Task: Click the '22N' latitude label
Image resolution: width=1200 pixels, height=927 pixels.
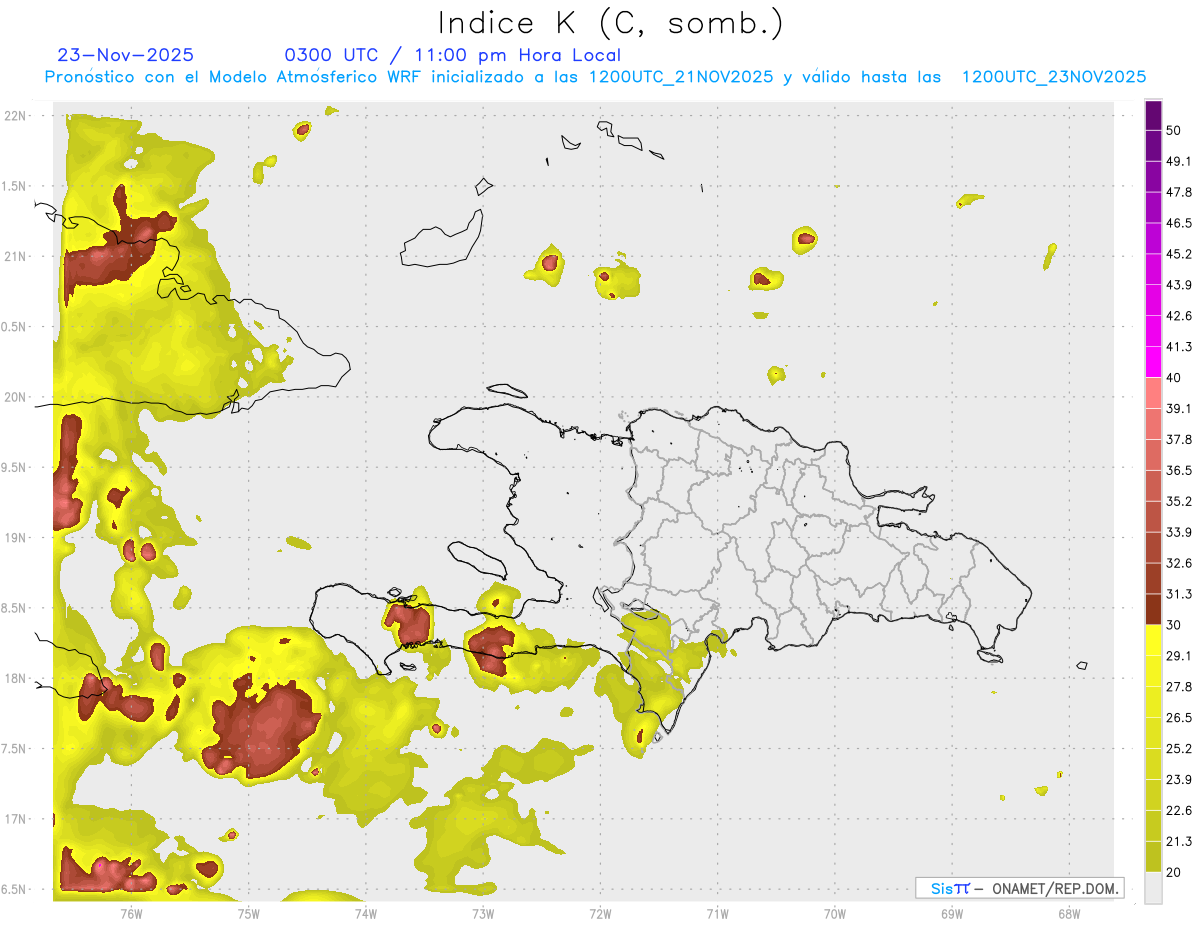Action: (16, 115)
